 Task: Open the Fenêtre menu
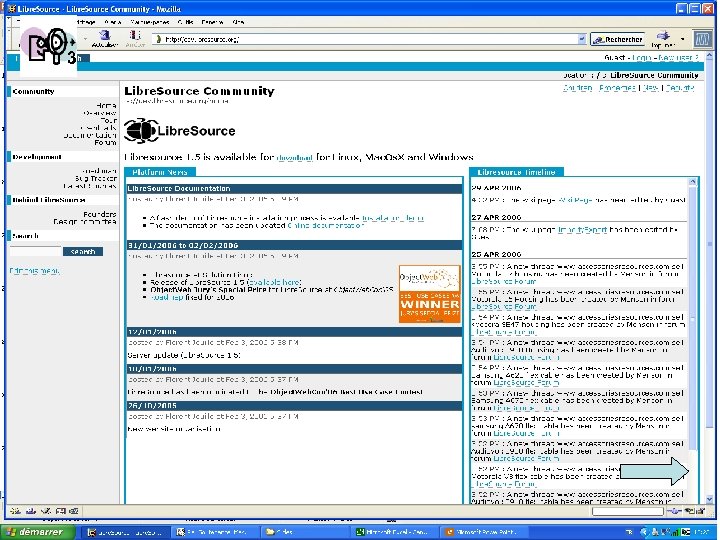(x=212, y=22)
